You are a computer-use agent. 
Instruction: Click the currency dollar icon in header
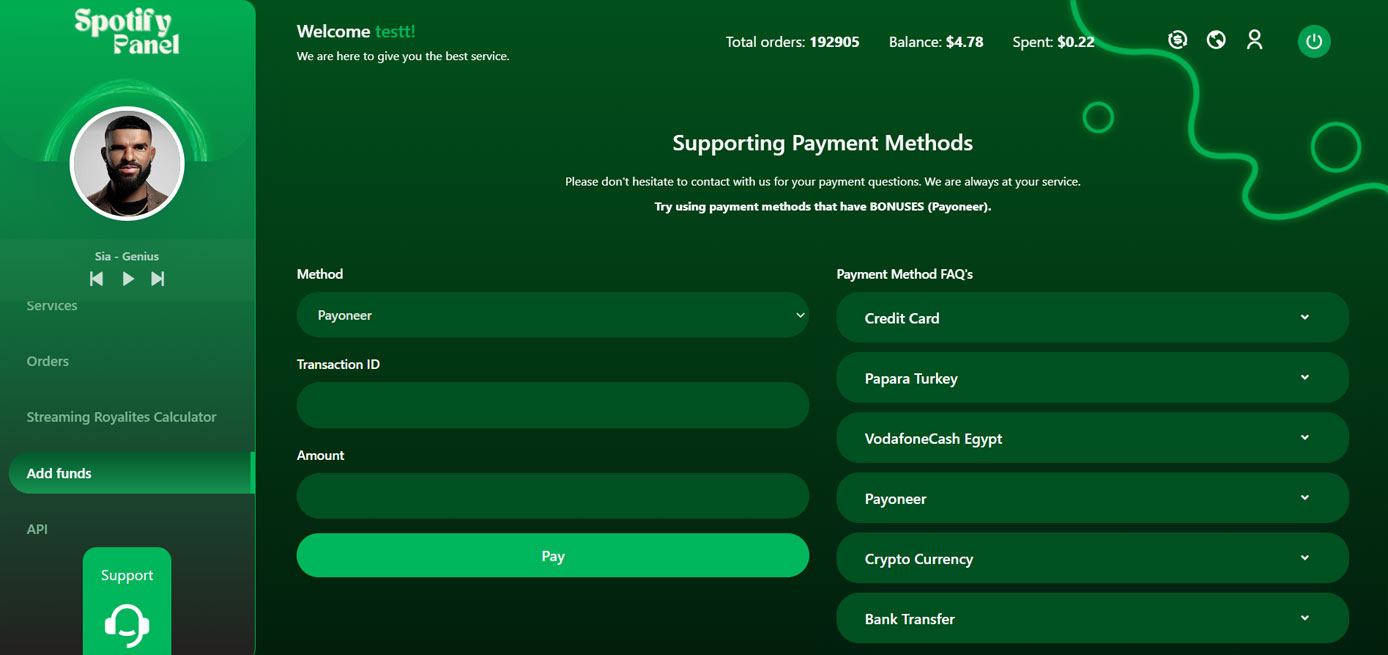pos(1177,40)
